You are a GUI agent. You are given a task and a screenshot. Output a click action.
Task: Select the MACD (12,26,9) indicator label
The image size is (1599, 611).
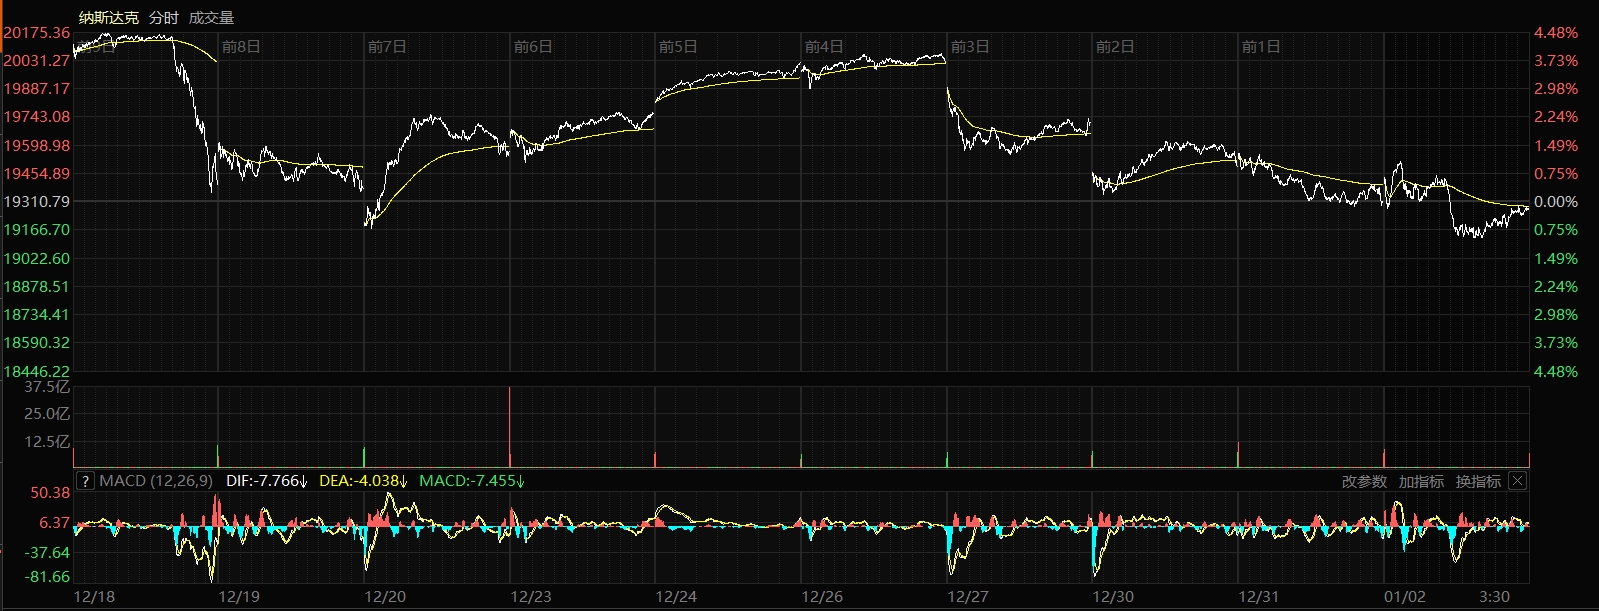pyautogui.click(x=156, y=481)
